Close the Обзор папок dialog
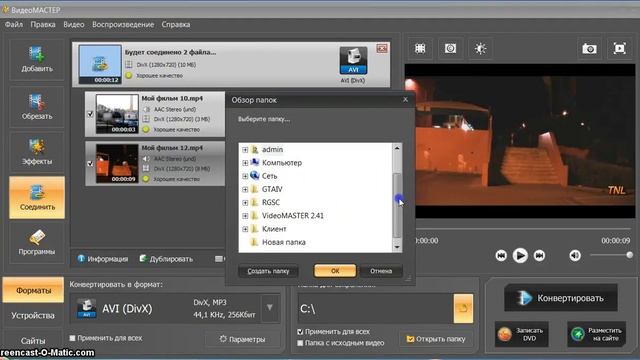Image resolution: width=640 pixels, height=360 pixels. [x=405, y=100]
